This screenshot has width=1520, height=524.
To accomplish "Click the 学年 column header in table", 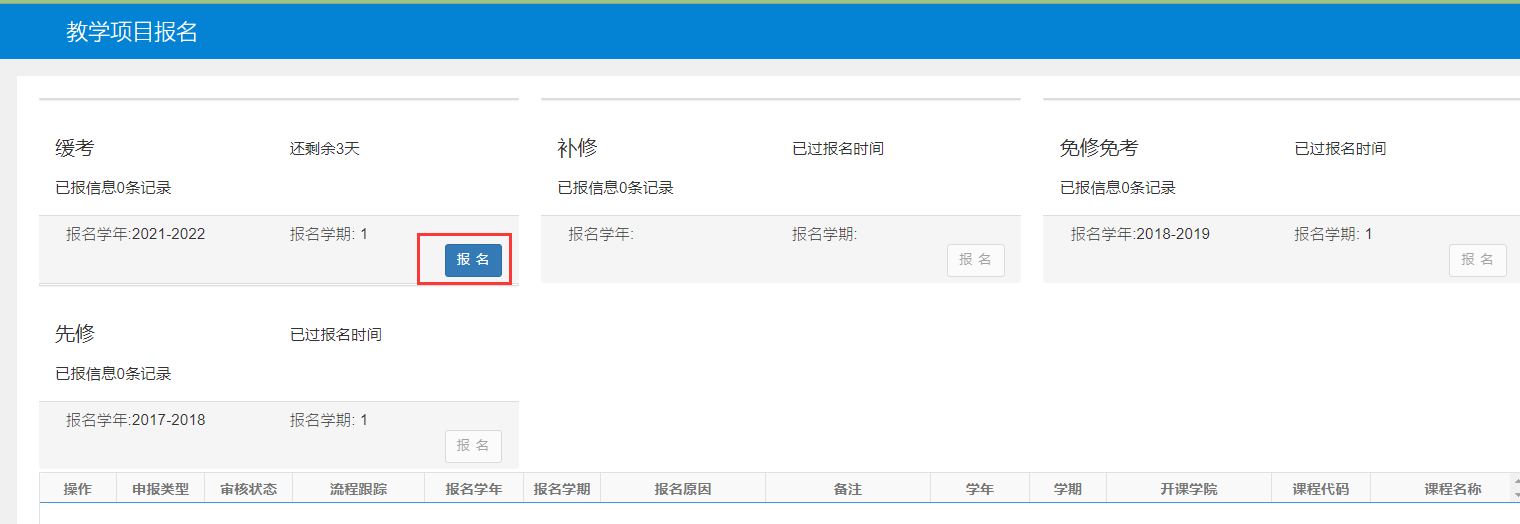I will tap(979, 489).
